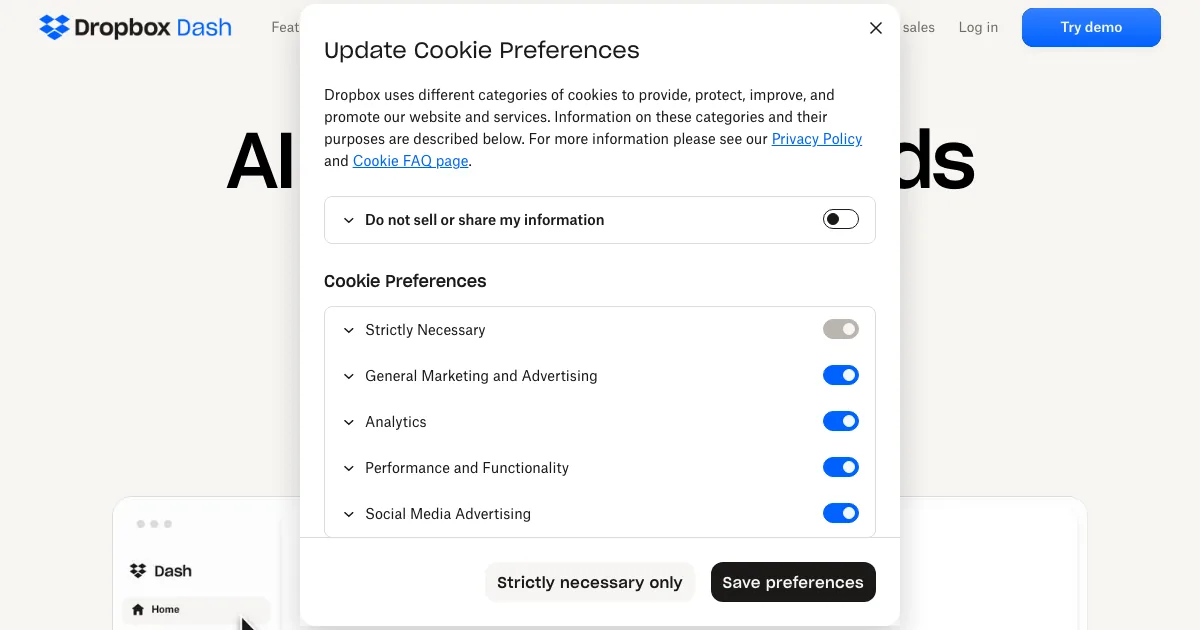This screenshot has height=630, width=1200.
Task: Toggle Do not sell or share switch
Action: [840, 219]
